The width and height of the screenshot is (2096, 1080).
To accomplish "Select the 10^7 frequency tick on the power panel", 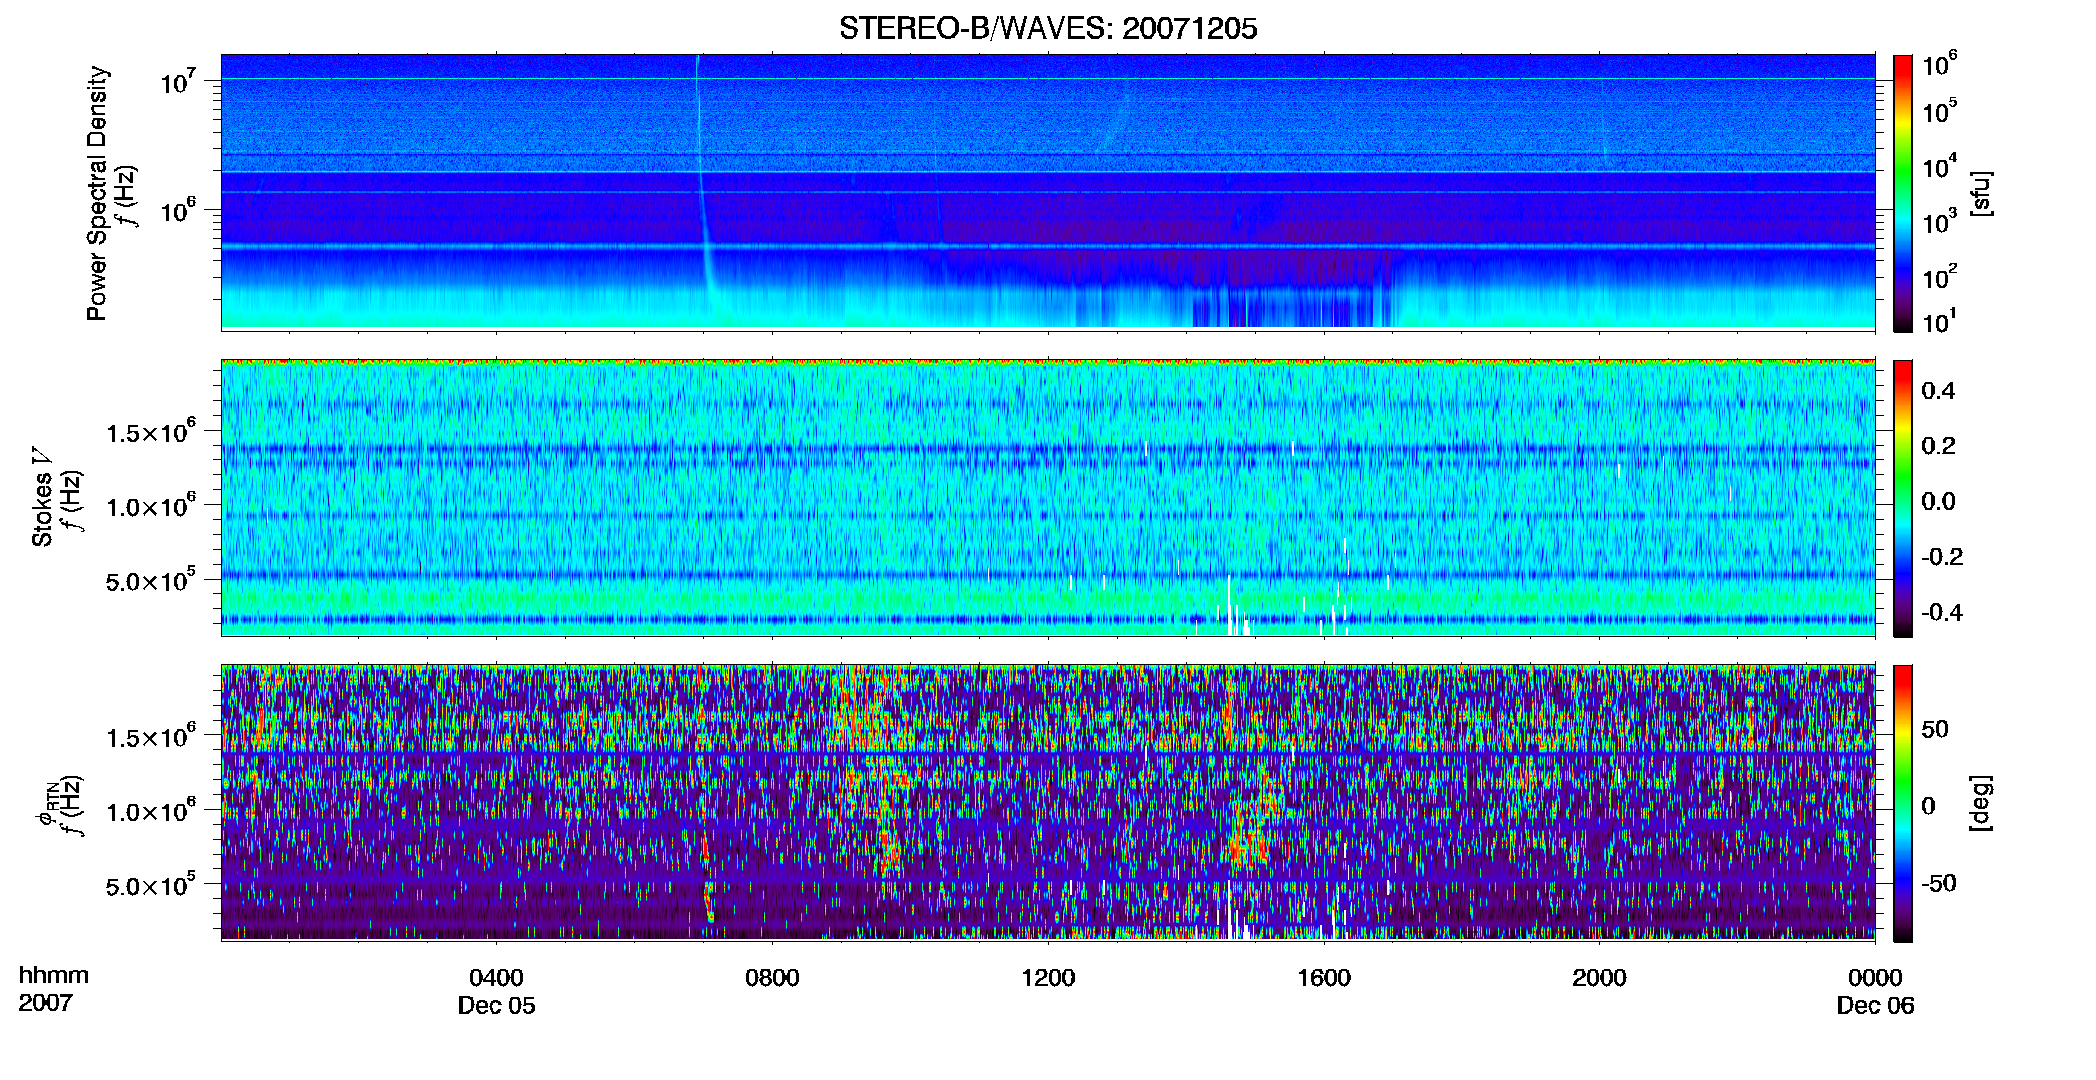I will [178, 81].
